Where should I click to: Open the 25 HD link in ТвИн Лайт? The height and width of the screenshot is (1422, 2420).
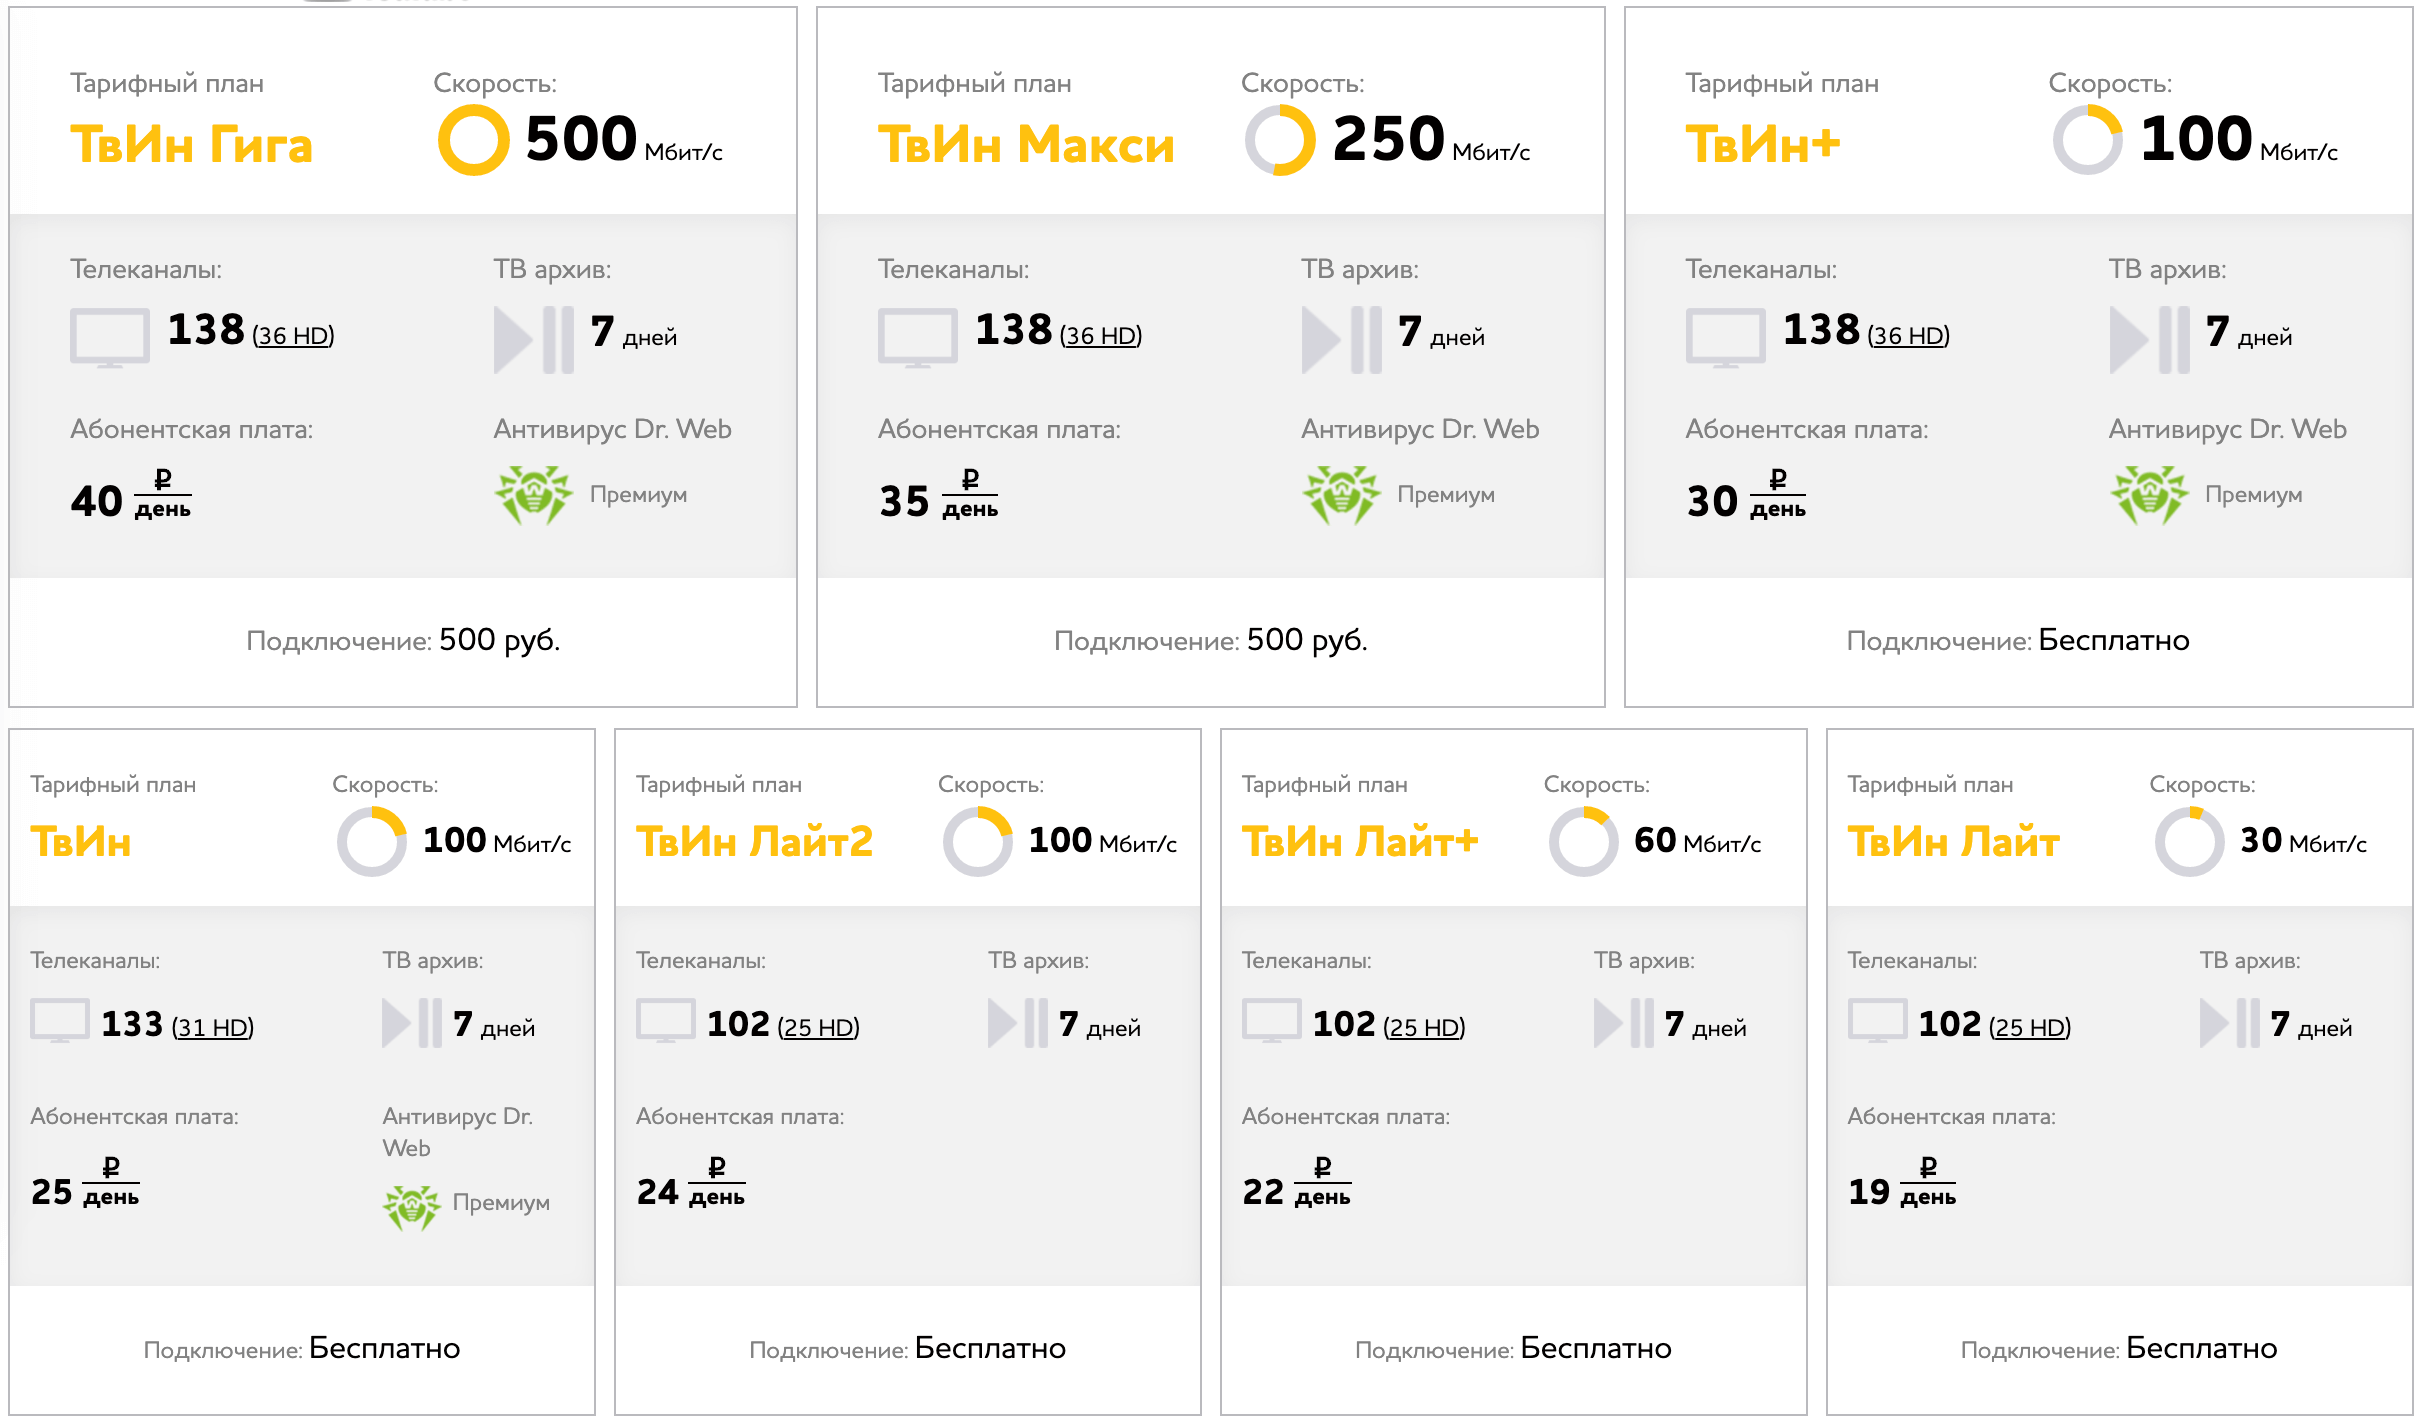point(2030,1027)
